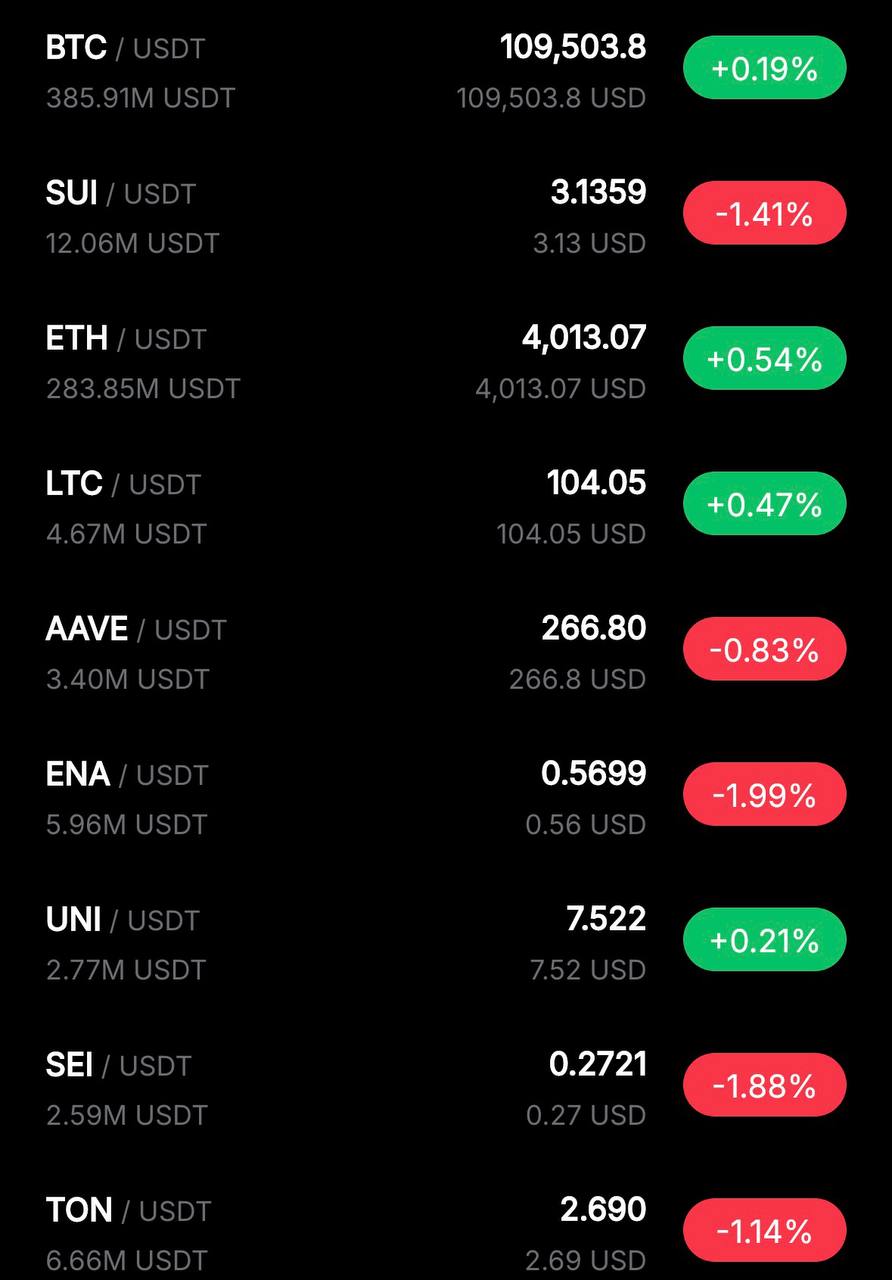Tap the -1.41% SUI change badge
The image size is (892, 1280).
click(x=765, y=213)
